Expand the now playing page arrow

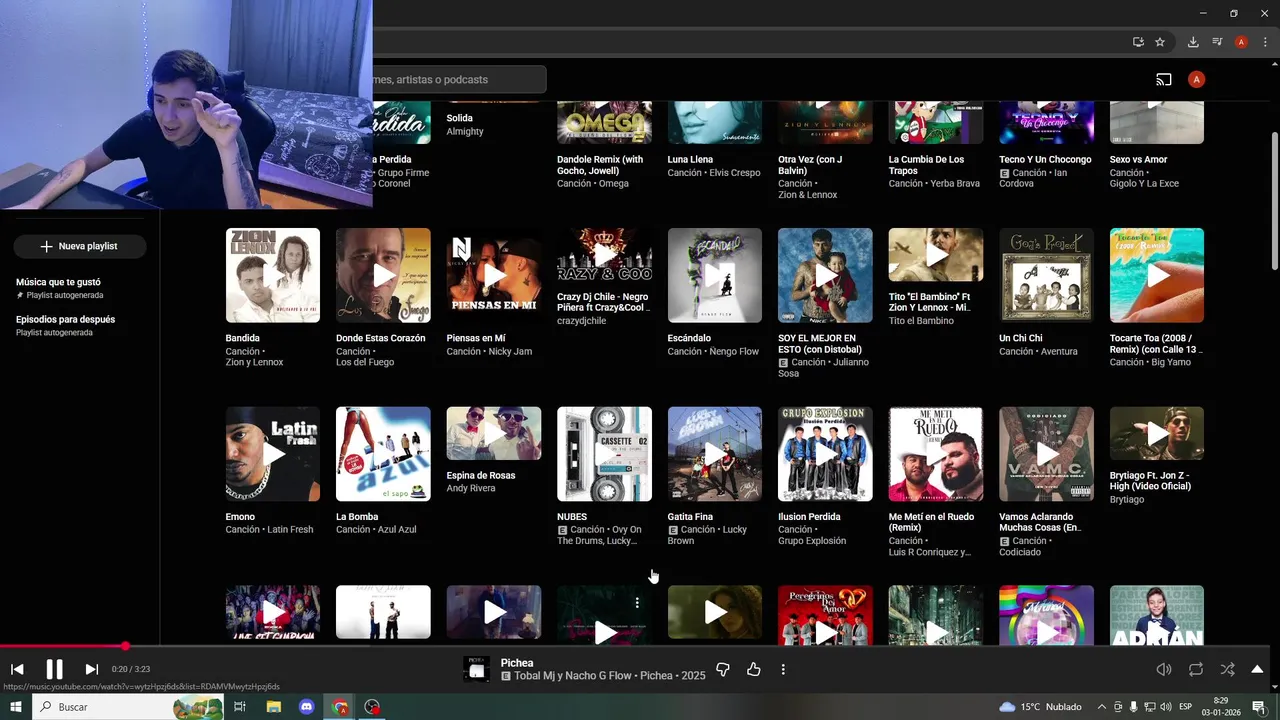point(1257,669)
